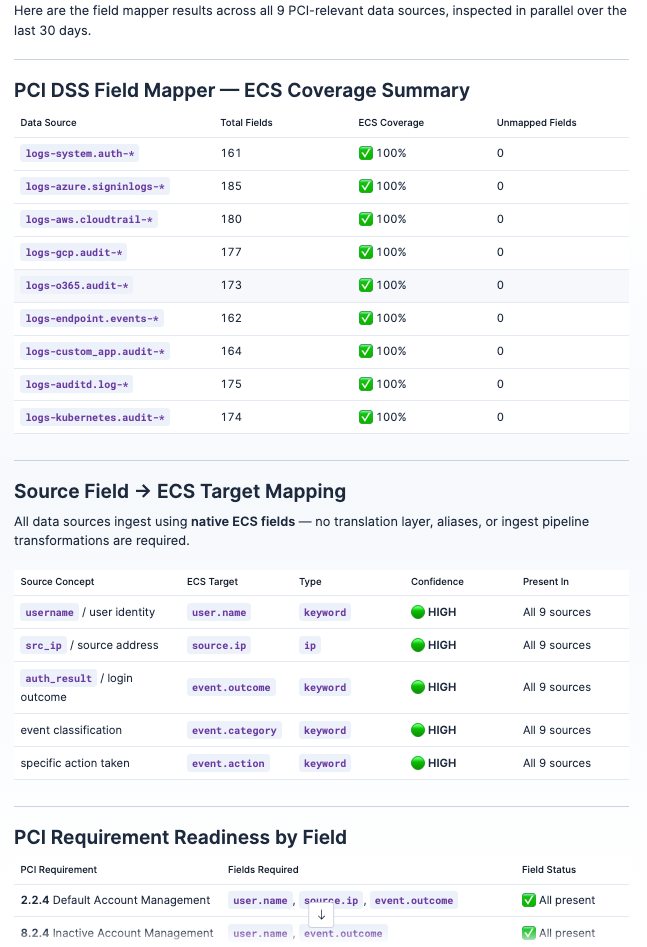This screenshot has width=647, height=947.
Task: Click total fields value 164
Action: (231, 351)
